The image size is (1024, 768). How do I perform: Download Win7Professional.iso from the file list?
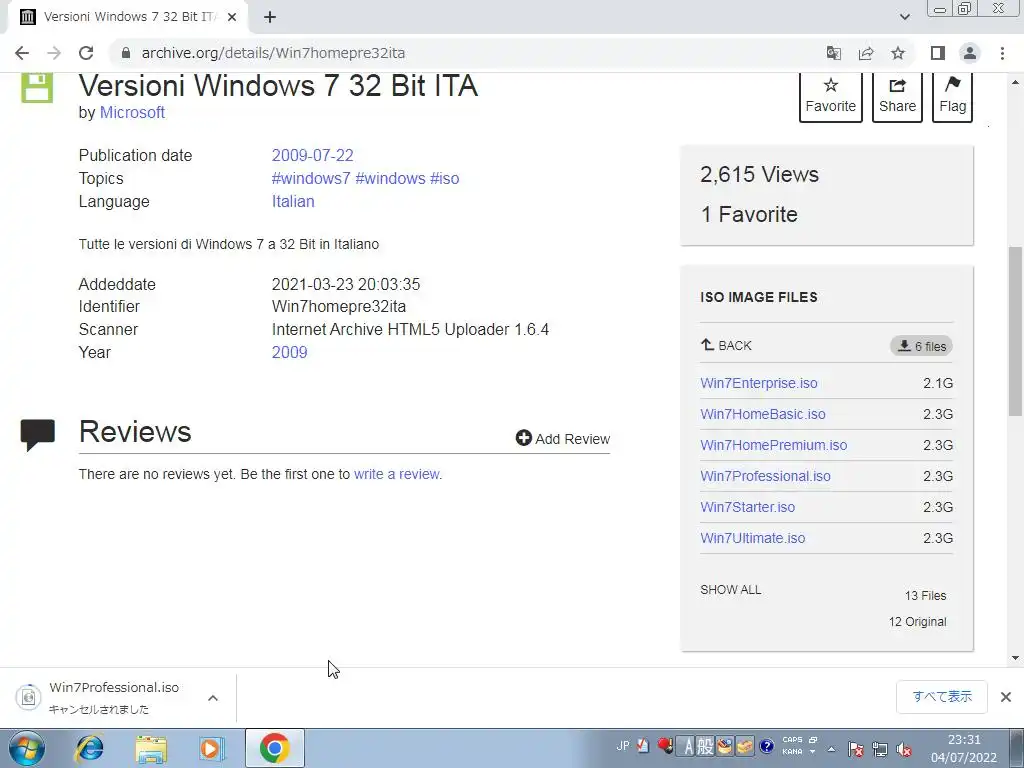(765, 476)
